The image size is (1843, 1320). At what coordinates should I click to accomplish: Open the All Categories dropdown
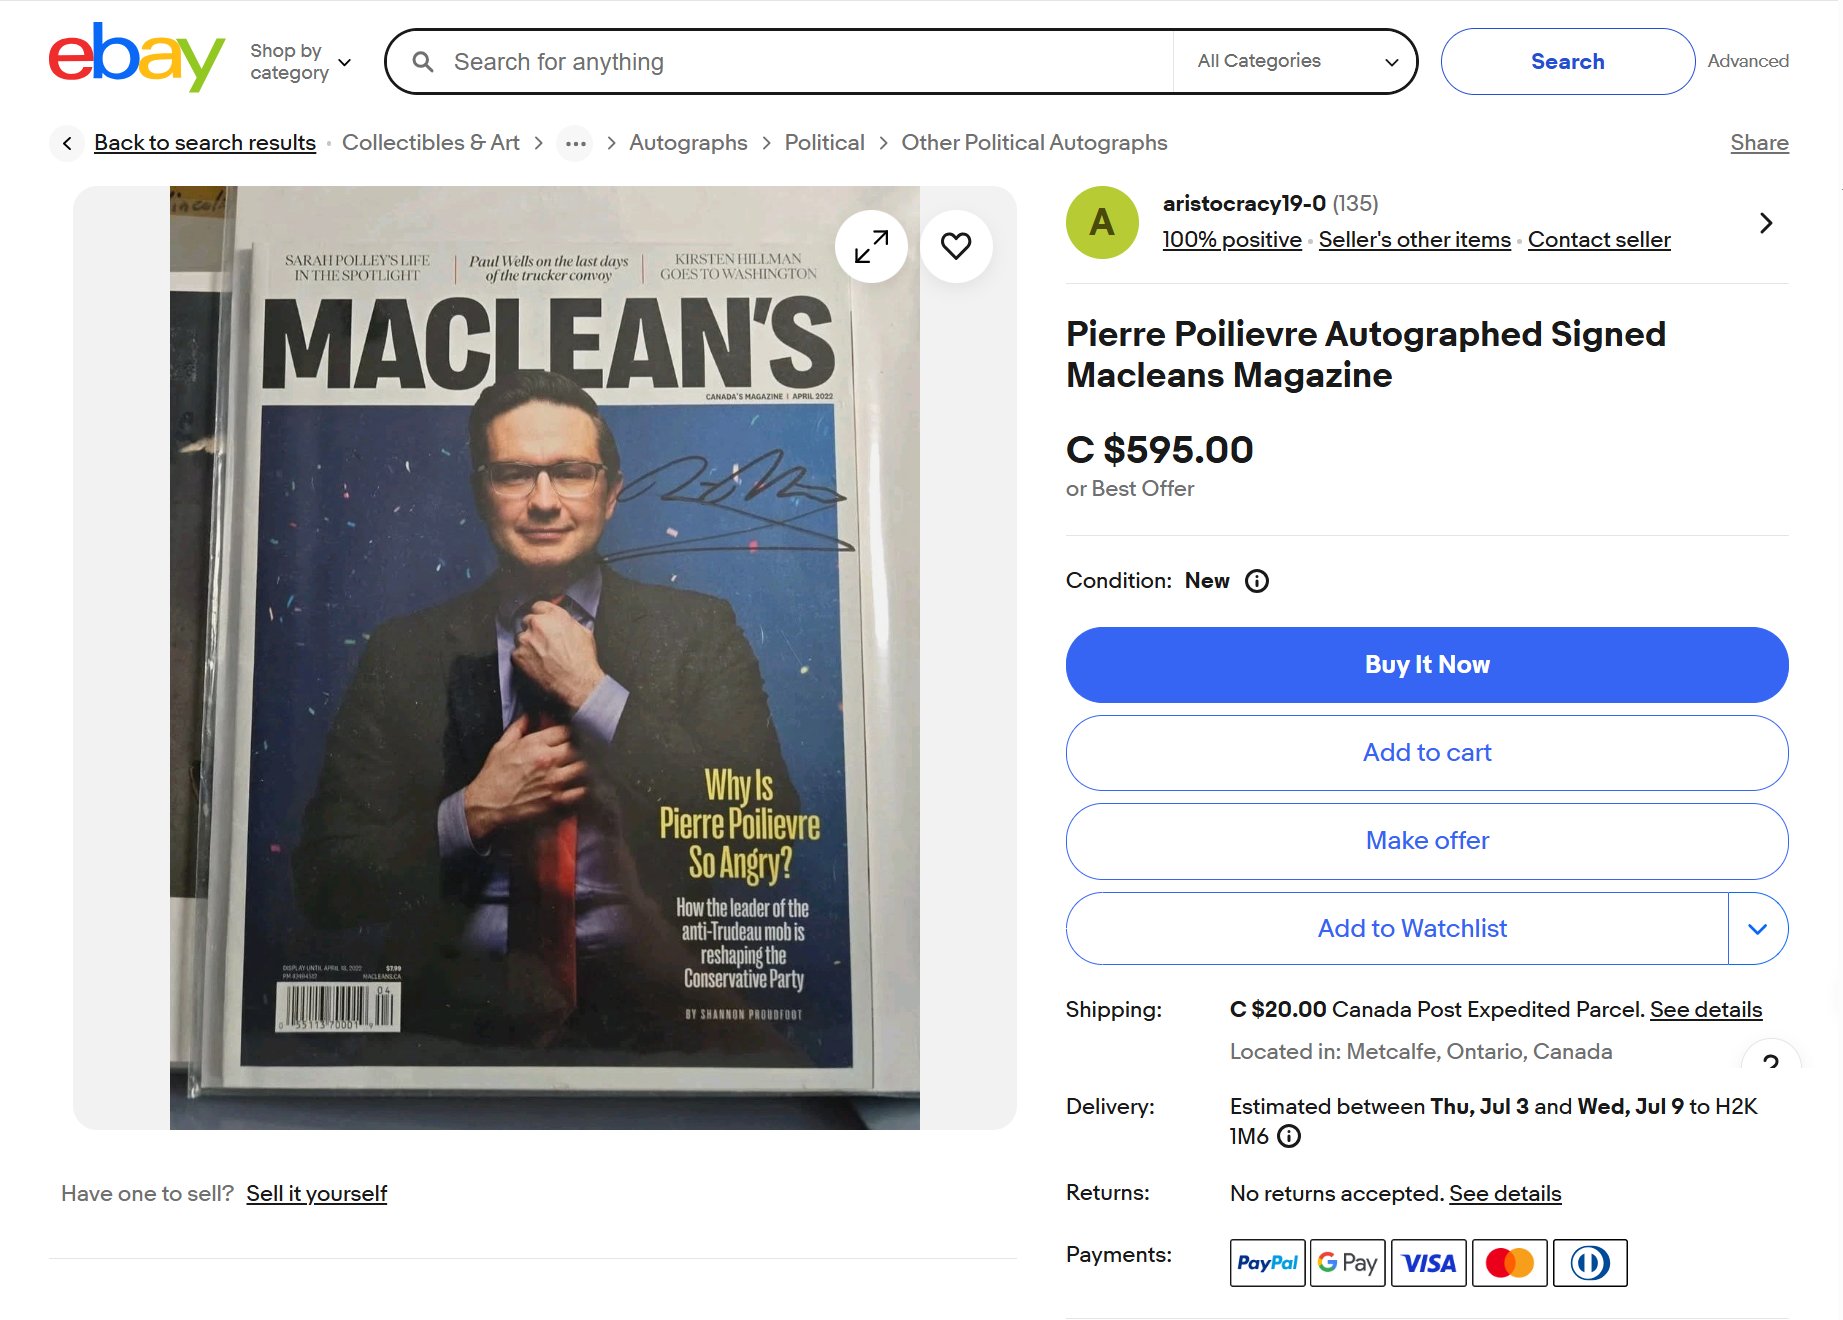point(1295,61)
